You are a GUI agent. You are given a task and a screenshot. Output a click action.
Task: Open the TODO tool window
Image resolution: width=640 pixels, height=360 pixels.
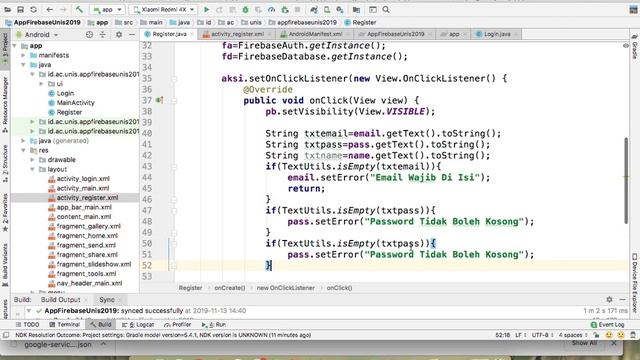pyautogui.click(x=27, y=324)
